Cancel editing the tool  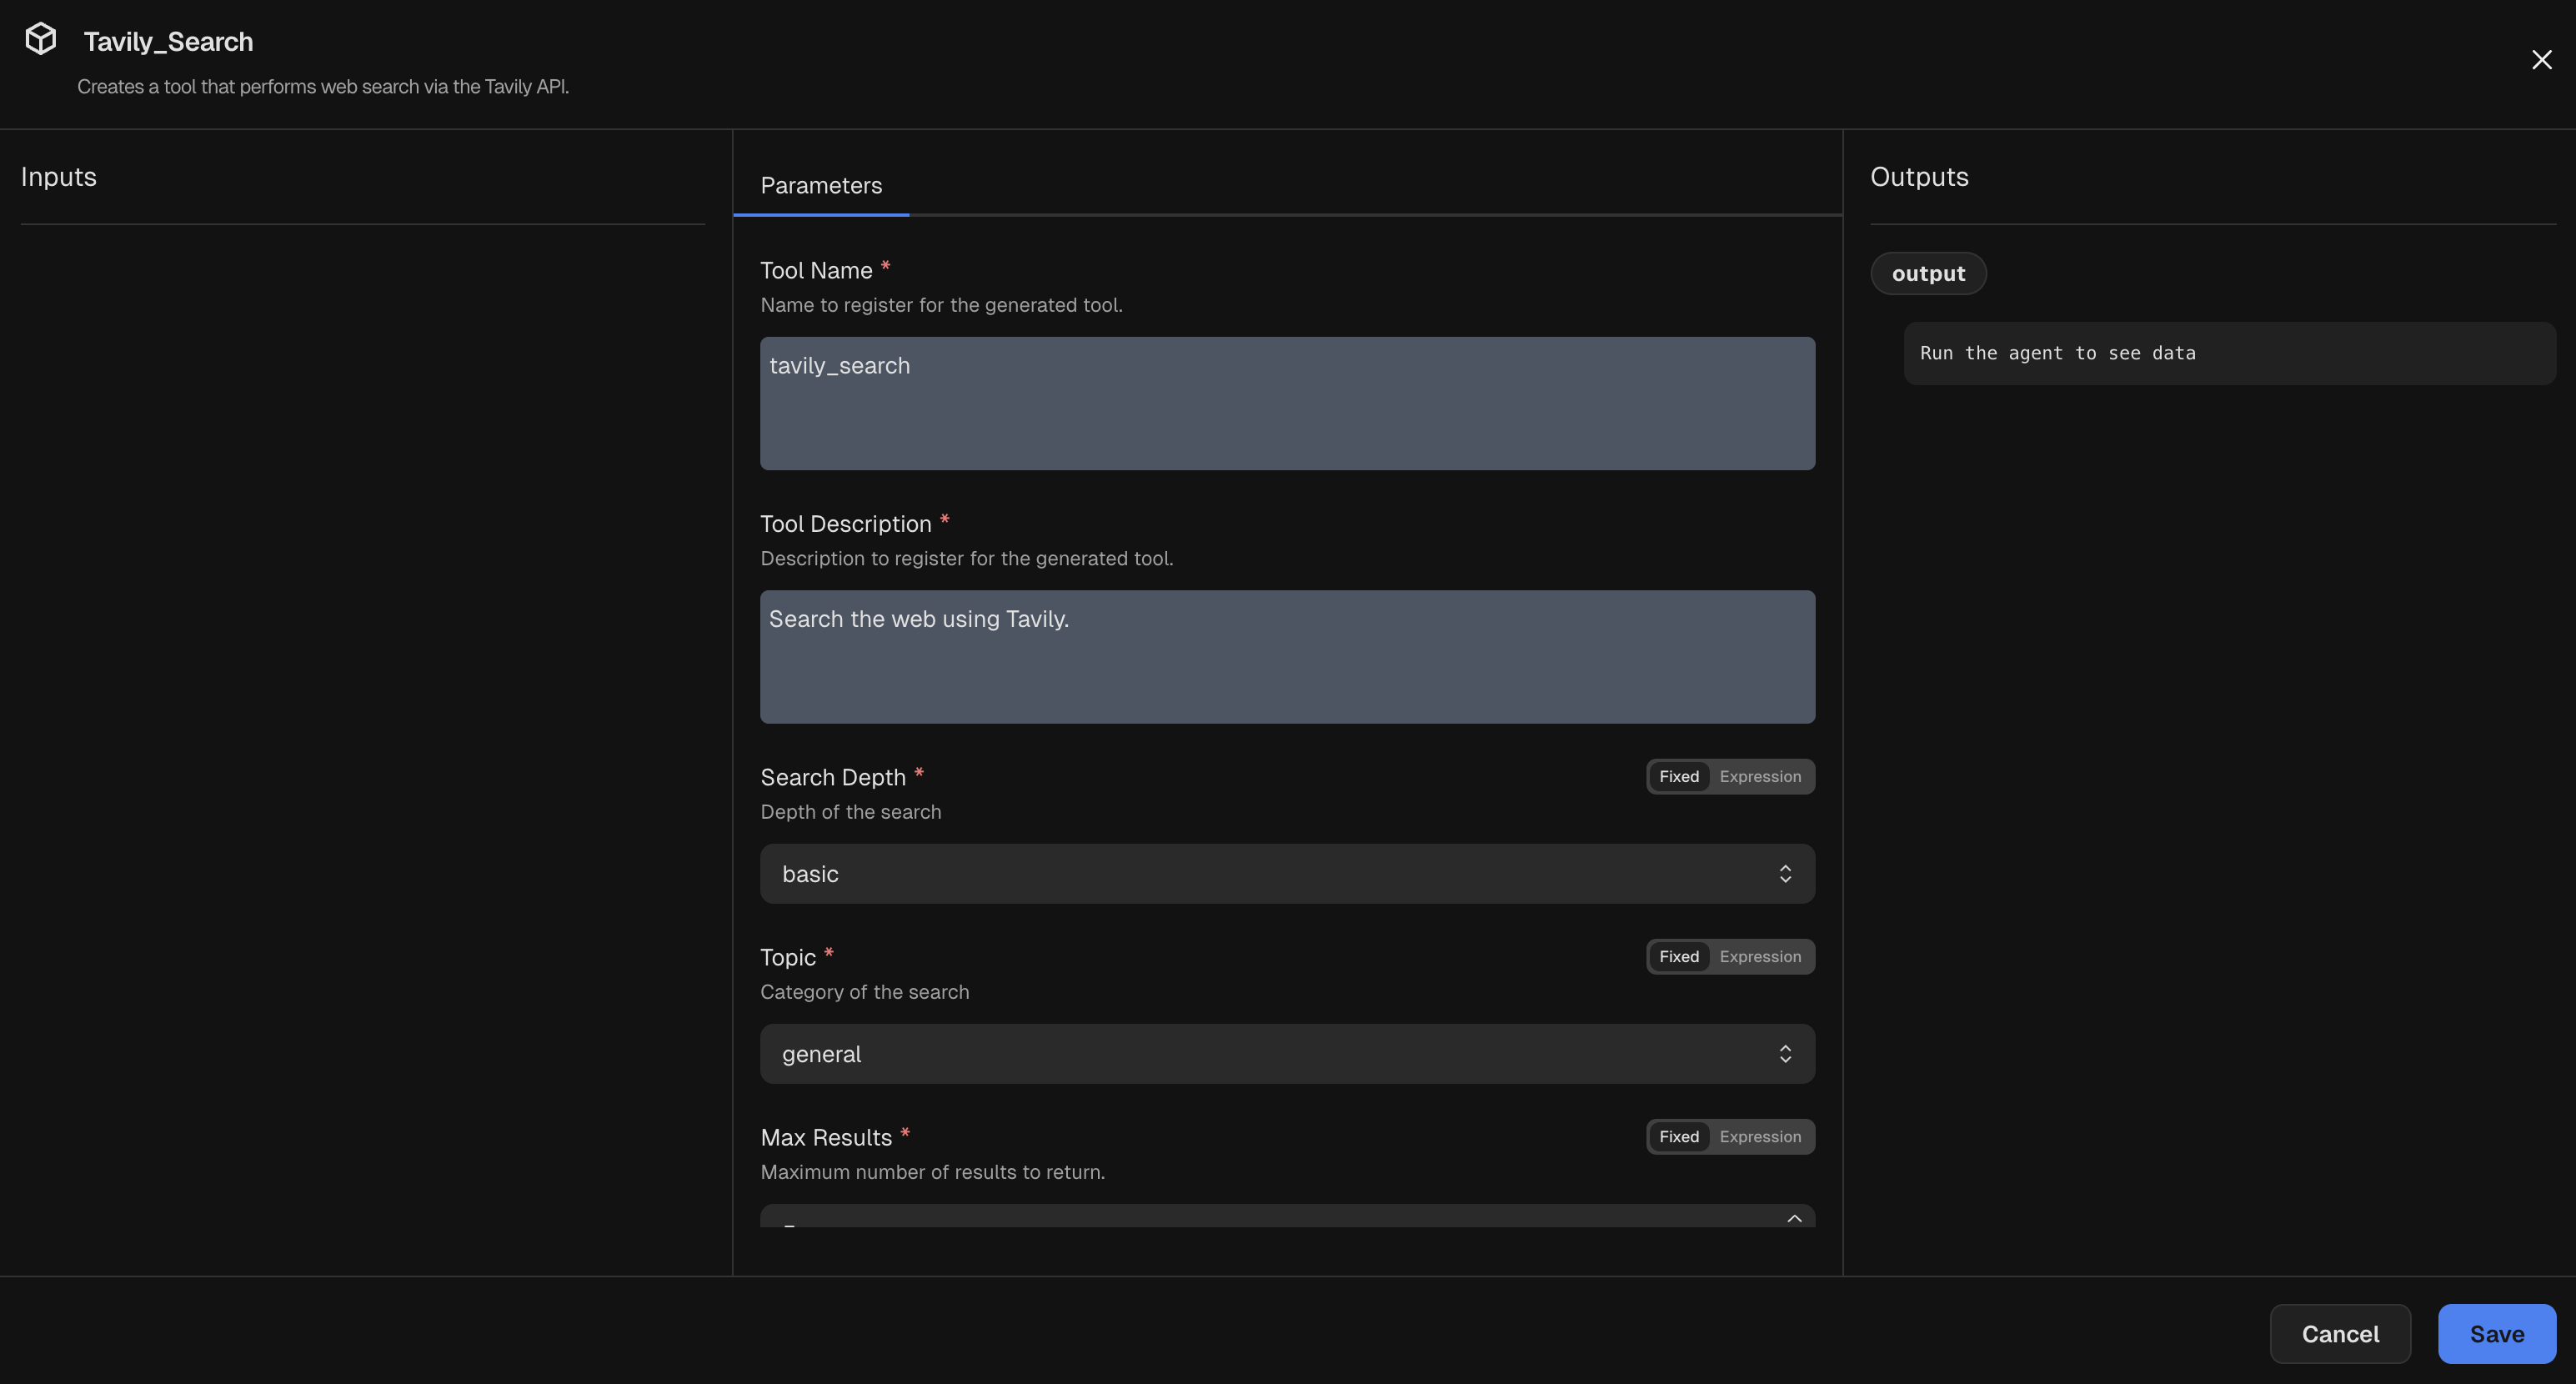point(2340,1333)
